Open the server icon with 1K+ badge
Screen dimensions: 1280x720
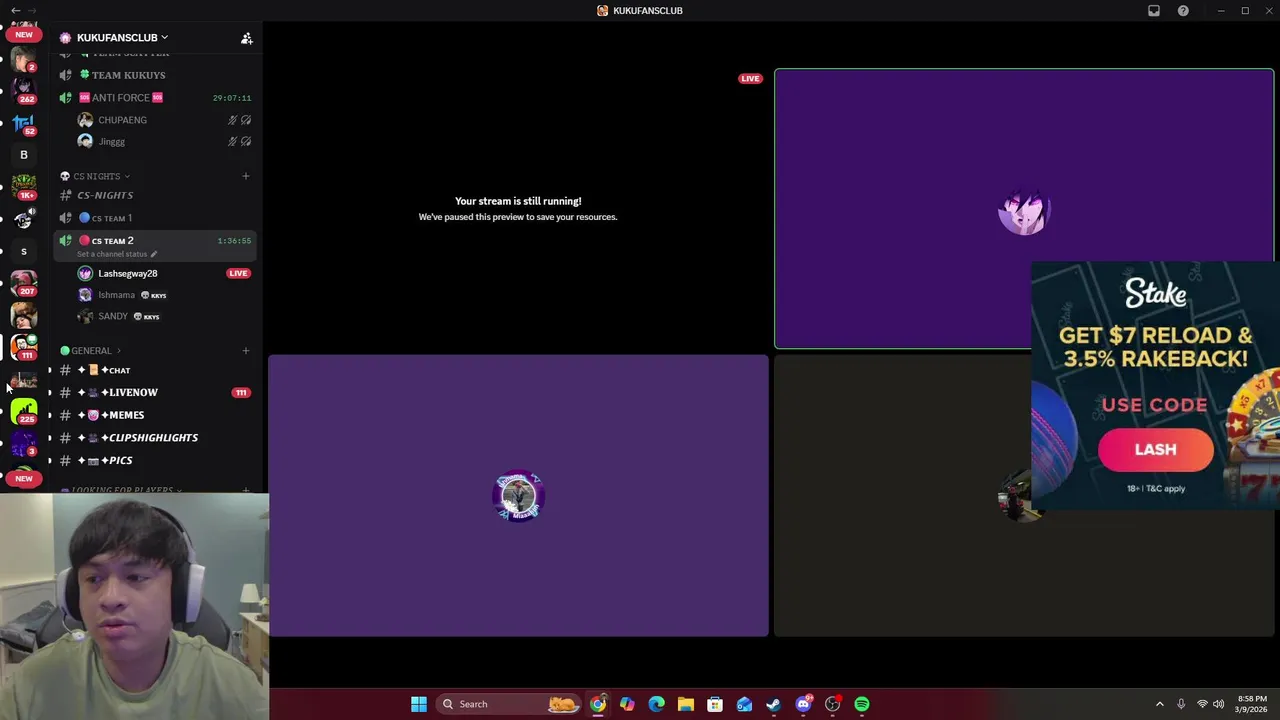24,187
